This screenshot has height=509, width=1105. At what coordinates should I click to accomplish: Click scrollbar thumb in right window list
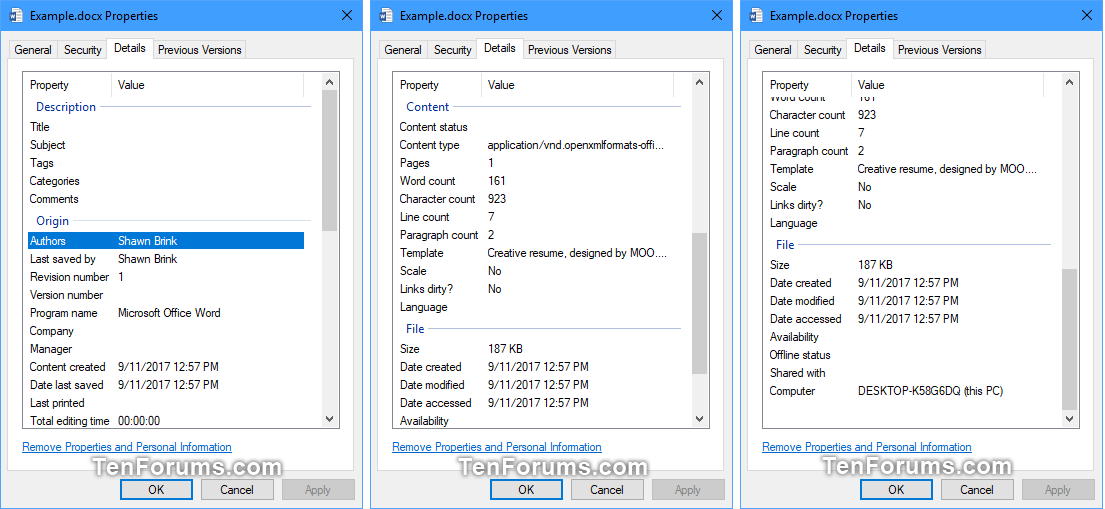click(1069, 339)
